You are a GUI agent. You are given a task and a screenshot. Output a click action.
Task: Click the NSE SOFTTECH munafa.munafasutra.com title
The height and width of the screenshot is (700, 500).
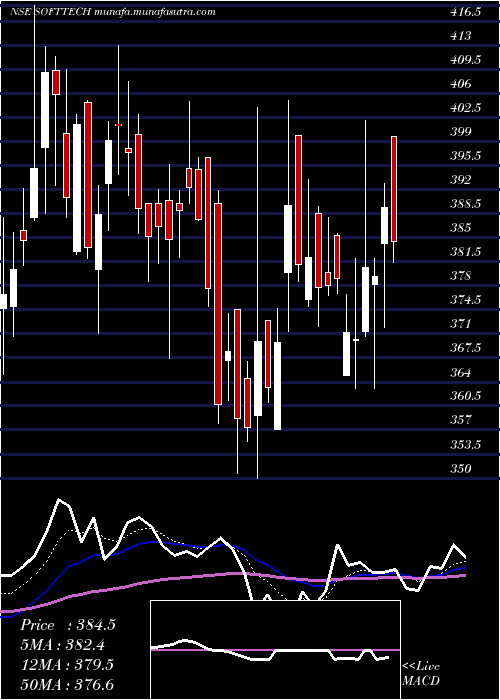112,12
